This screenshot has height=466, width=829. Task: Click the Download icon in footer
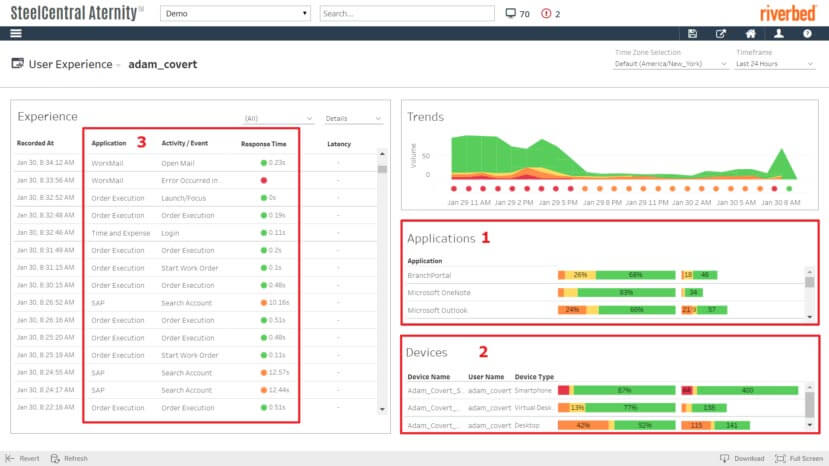click(724, 458)
